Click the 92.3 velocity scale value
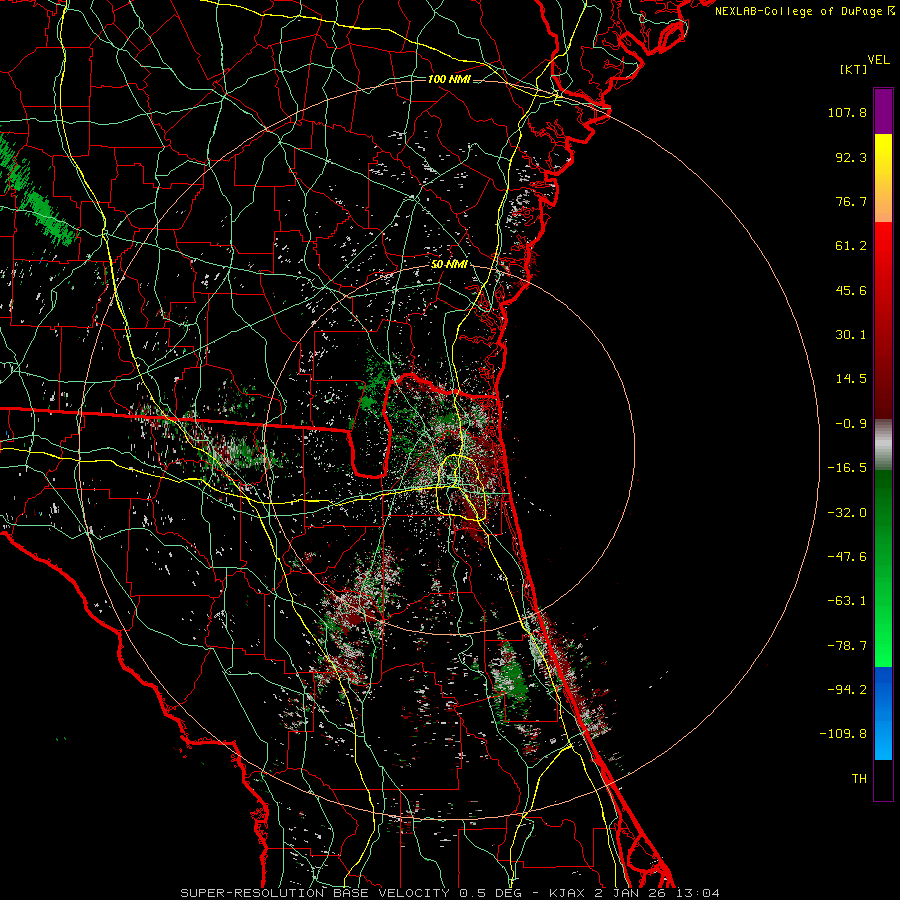The width and height of the screenshot is (900, 900). (851, 157)
